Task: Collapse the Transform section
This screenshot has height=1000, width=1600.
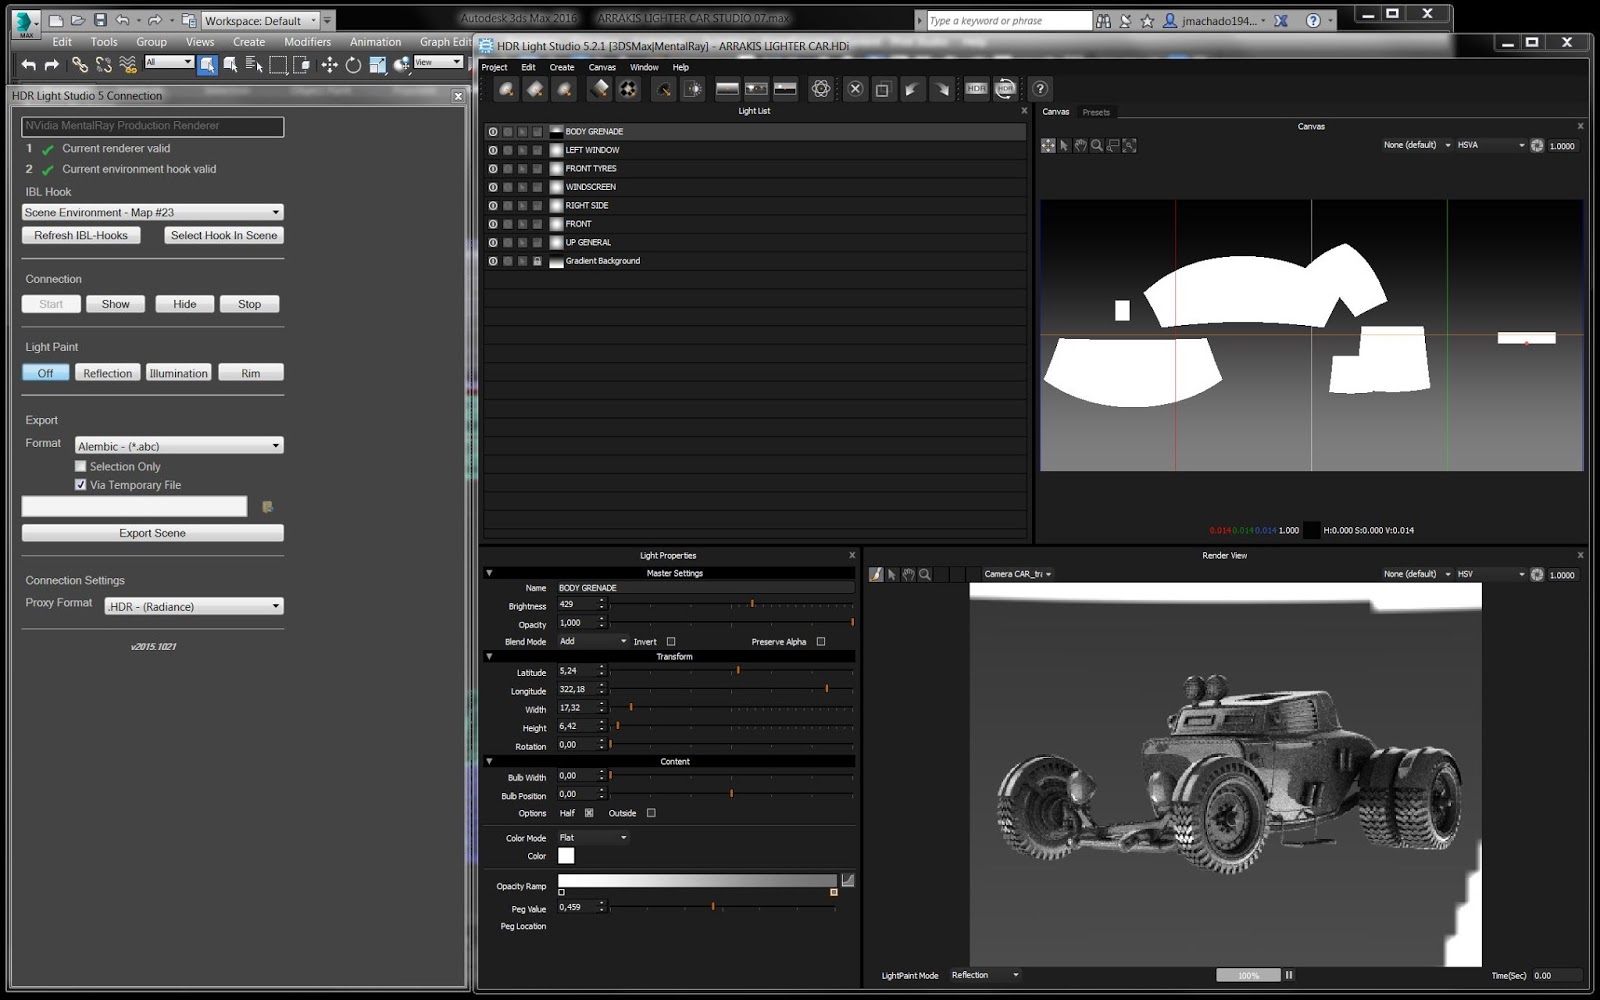Action: pos(489,657)
